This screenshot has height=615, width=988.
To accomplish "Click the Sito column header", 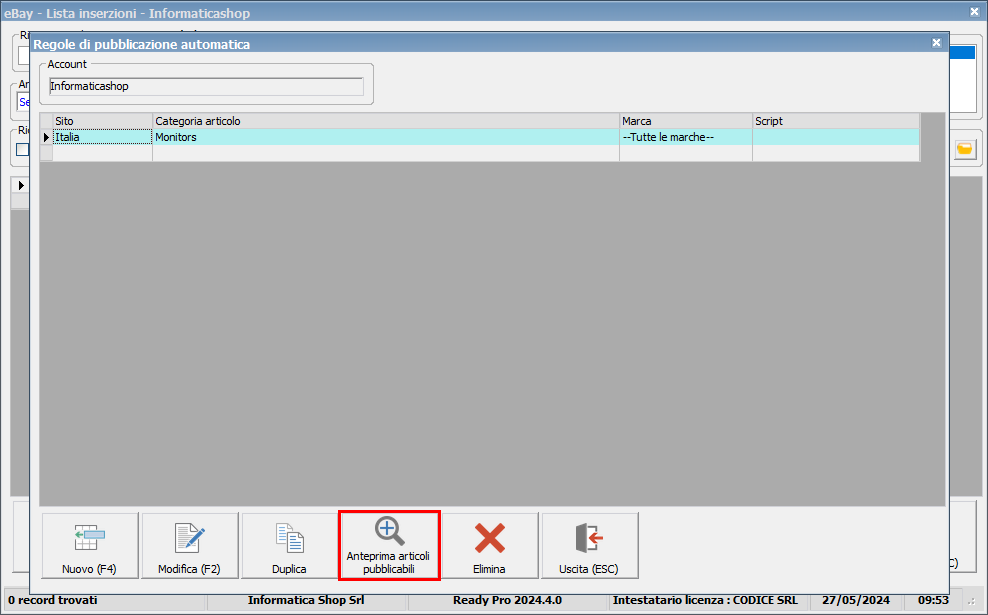I will click(102, 121).
